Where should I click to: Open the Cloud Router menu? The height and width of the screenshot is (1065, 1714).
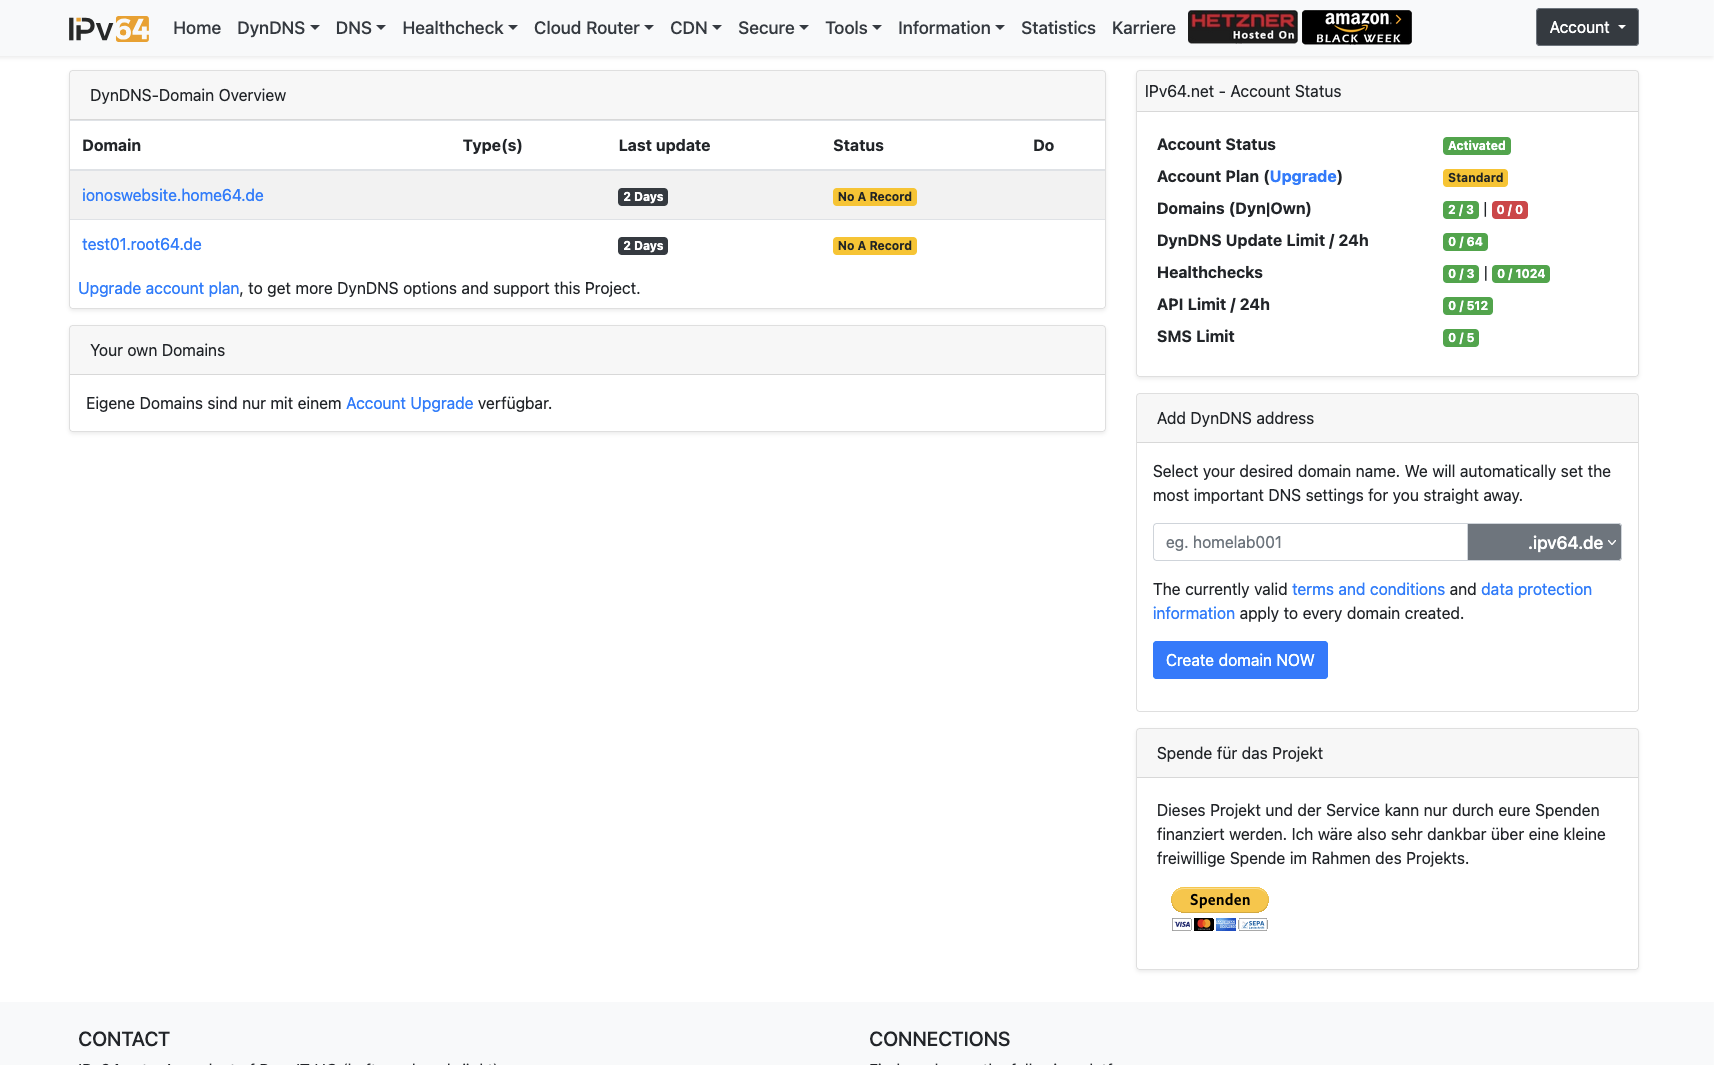click(593, 28)
